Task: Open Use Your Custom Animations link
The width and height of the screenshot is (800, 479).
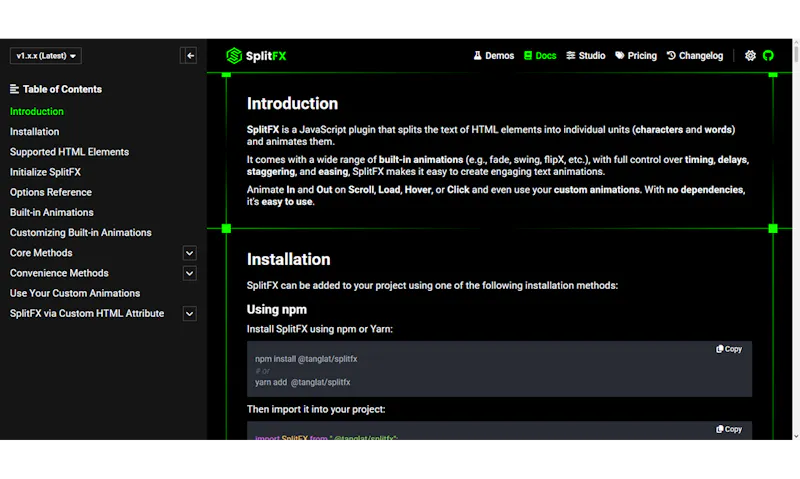Action: pyautogui.click(x=74, y=293)
